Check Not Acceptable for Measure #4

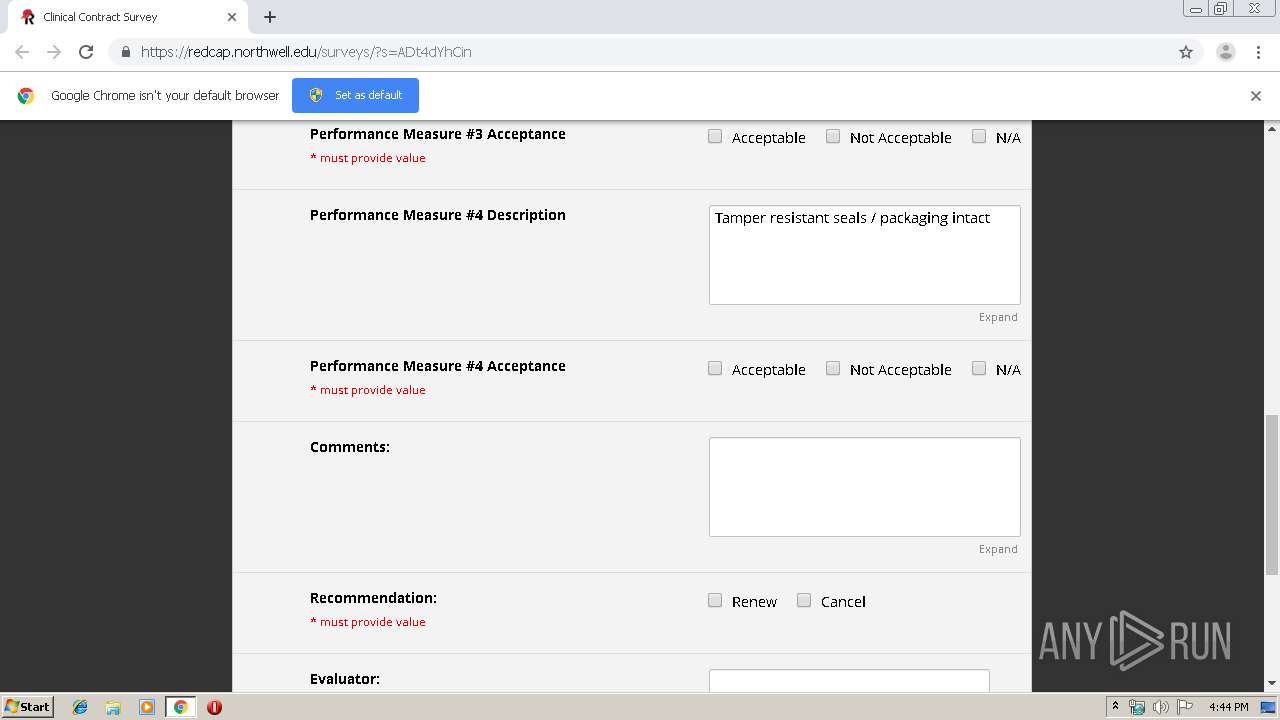(x=833, y=368)
